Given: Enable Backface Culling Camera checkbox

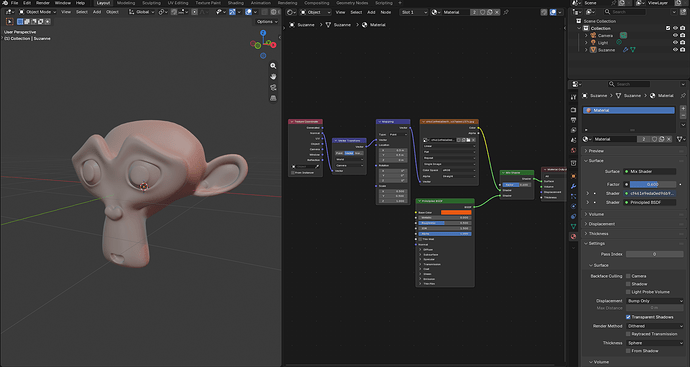Looking at the screenshot, I should point(628,276).
